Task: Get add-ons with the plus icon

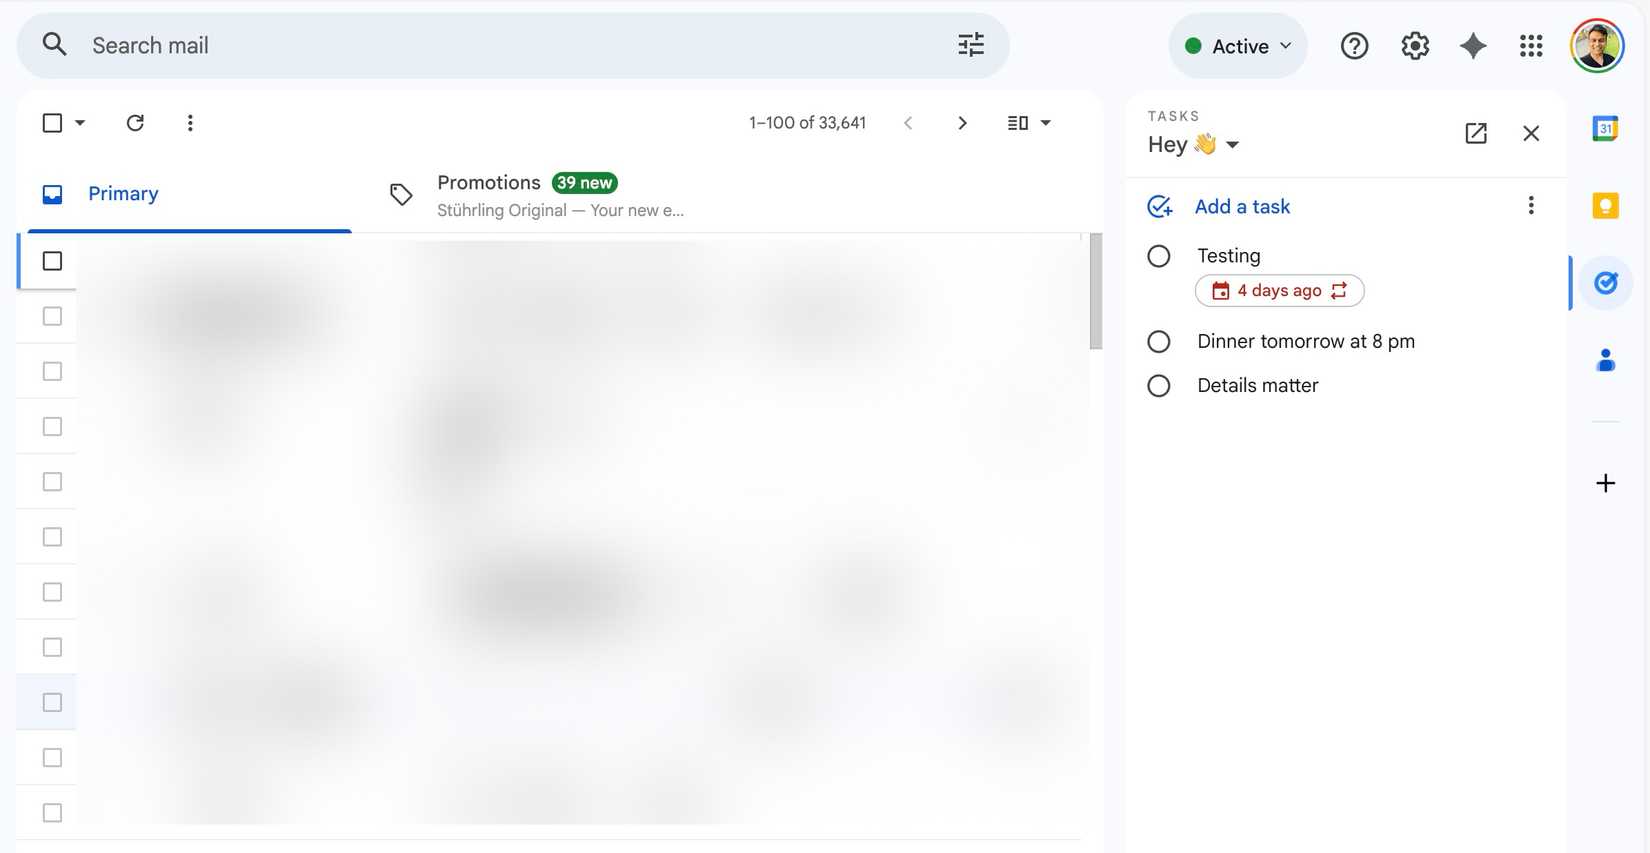Action: [x=1605, y=483]
